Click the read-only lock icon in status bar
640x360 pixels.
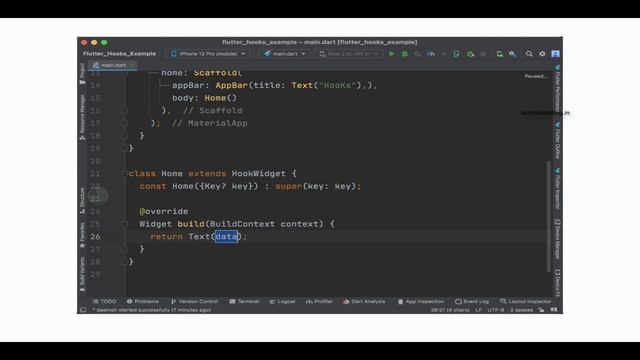point(541,310)
